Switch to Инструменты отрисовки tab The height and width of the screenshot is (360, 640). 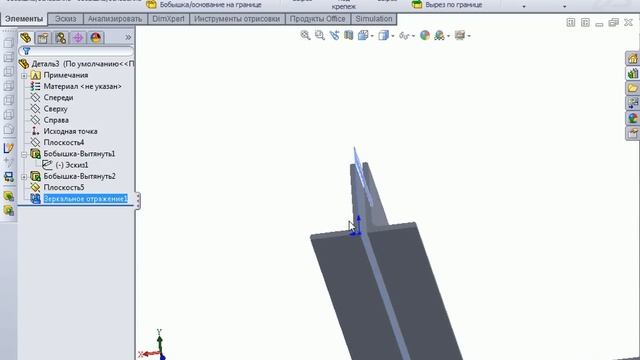[237, 19]
